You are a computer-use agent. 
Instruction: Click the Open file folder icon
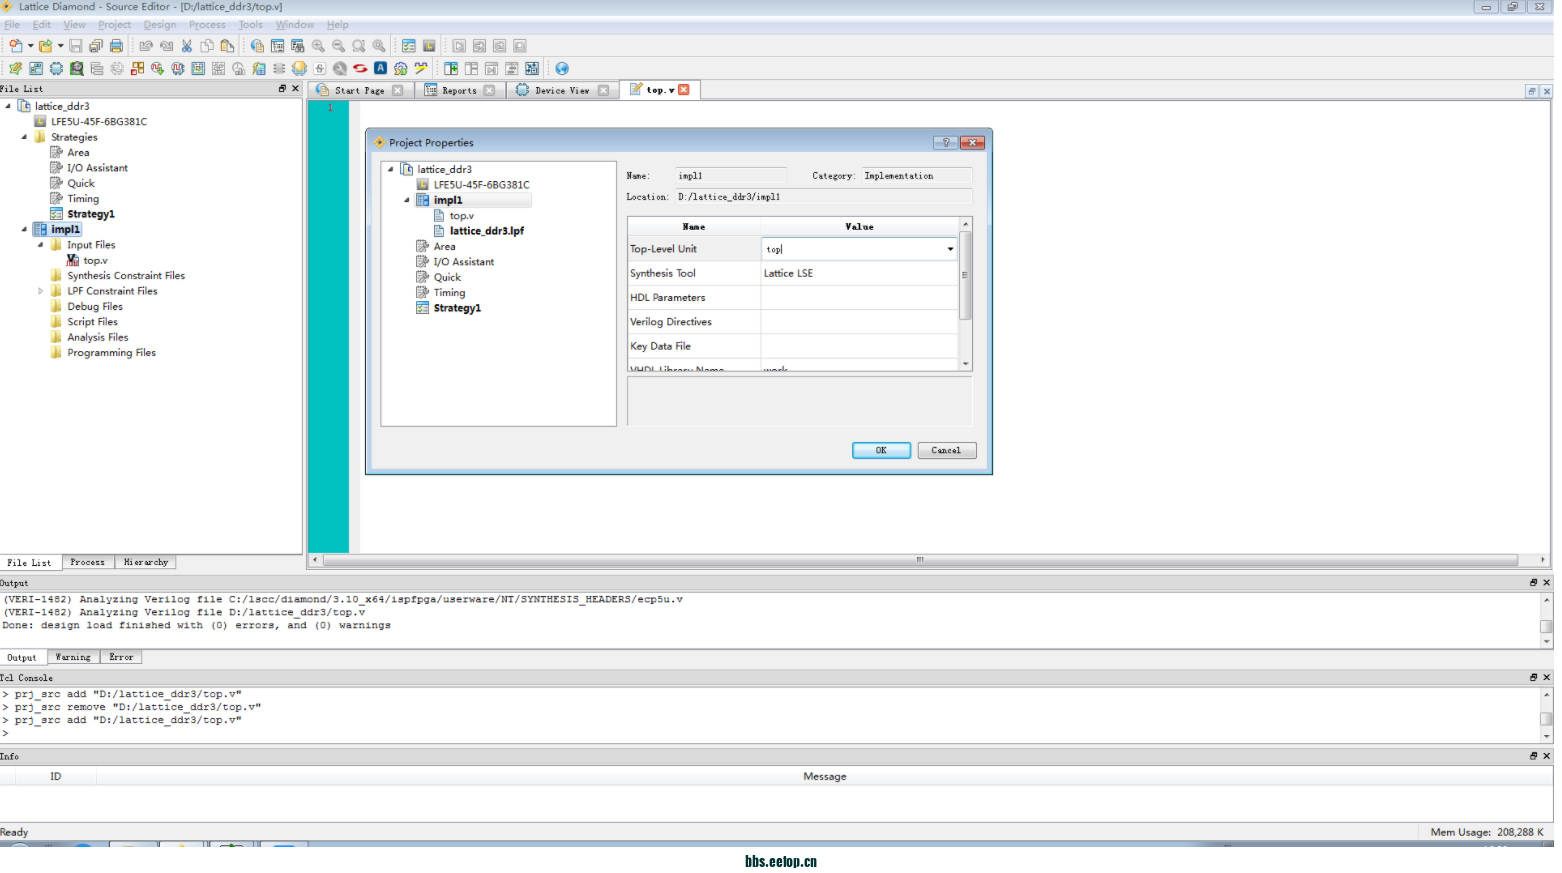[45, 46]
